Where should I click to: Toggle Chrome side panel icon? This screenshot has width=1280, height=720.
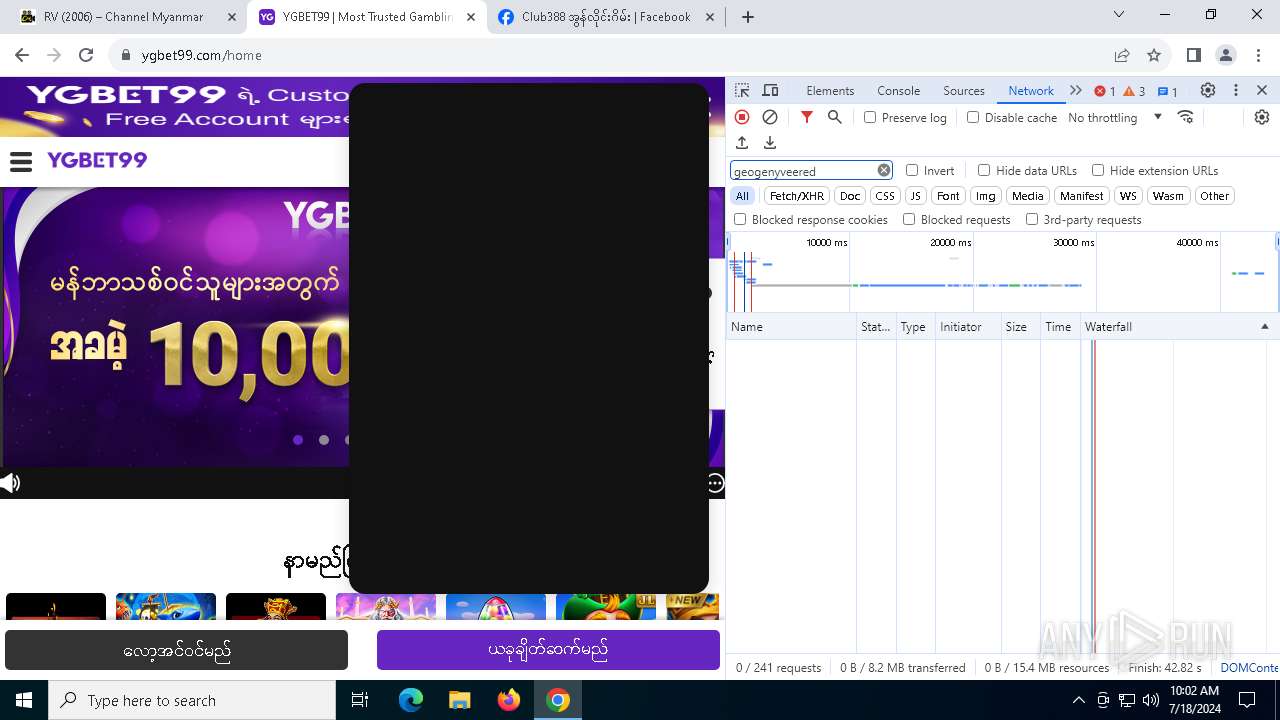point(1193,55)
